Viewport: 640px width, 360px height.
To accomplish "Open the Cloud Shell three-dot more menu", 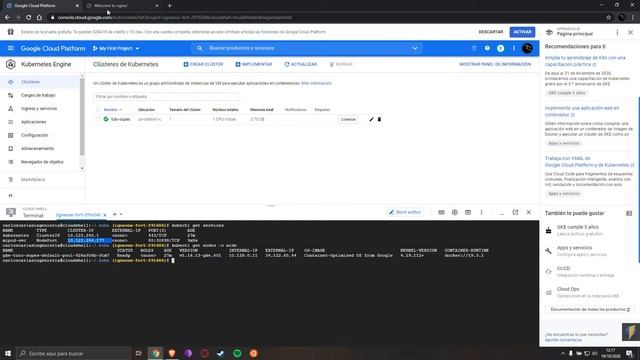I will (x=481, y=212).
